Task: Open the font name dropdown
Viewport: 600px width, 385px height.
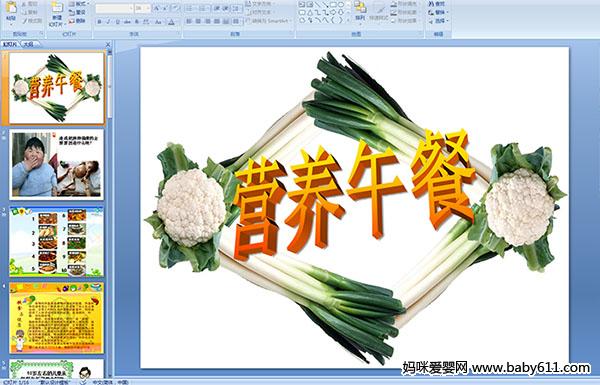Action: click(x=114, y=8)
